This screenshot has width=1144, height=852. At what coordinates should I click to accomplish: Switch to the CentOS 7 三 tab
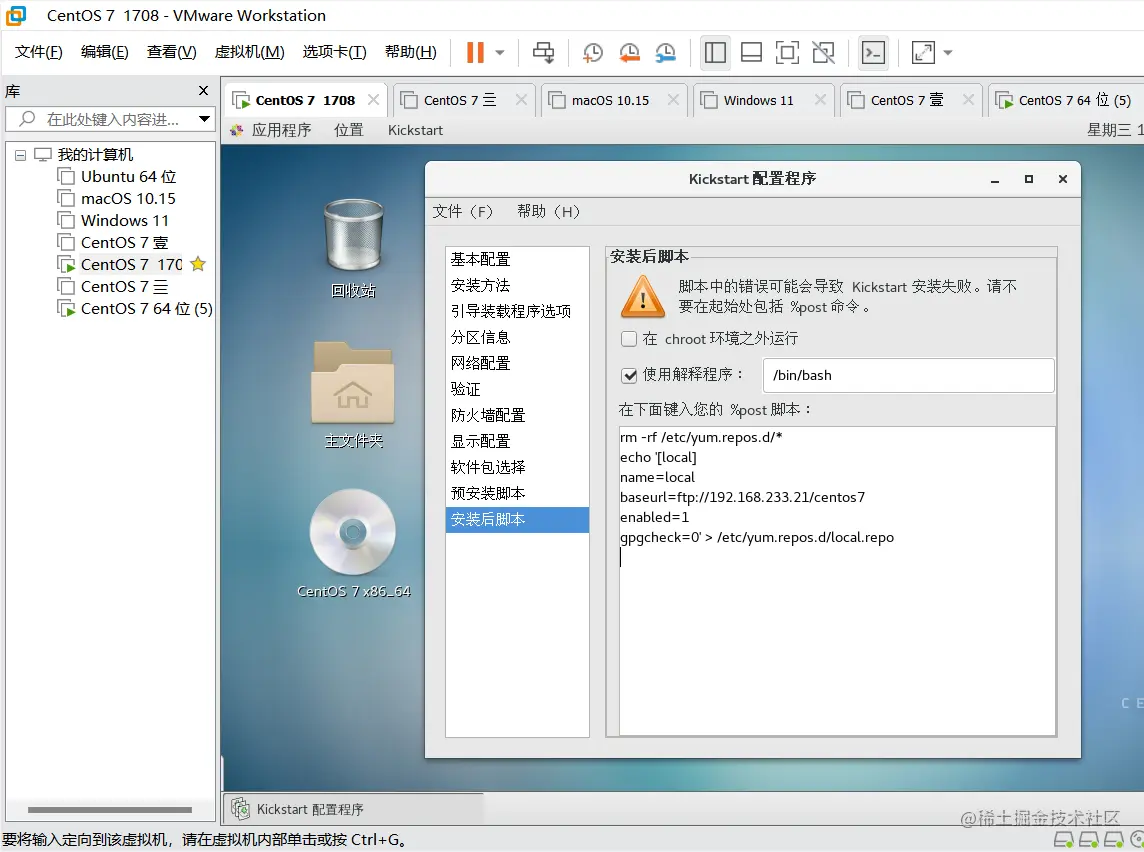pyautogui.click(x=460, y=100)
